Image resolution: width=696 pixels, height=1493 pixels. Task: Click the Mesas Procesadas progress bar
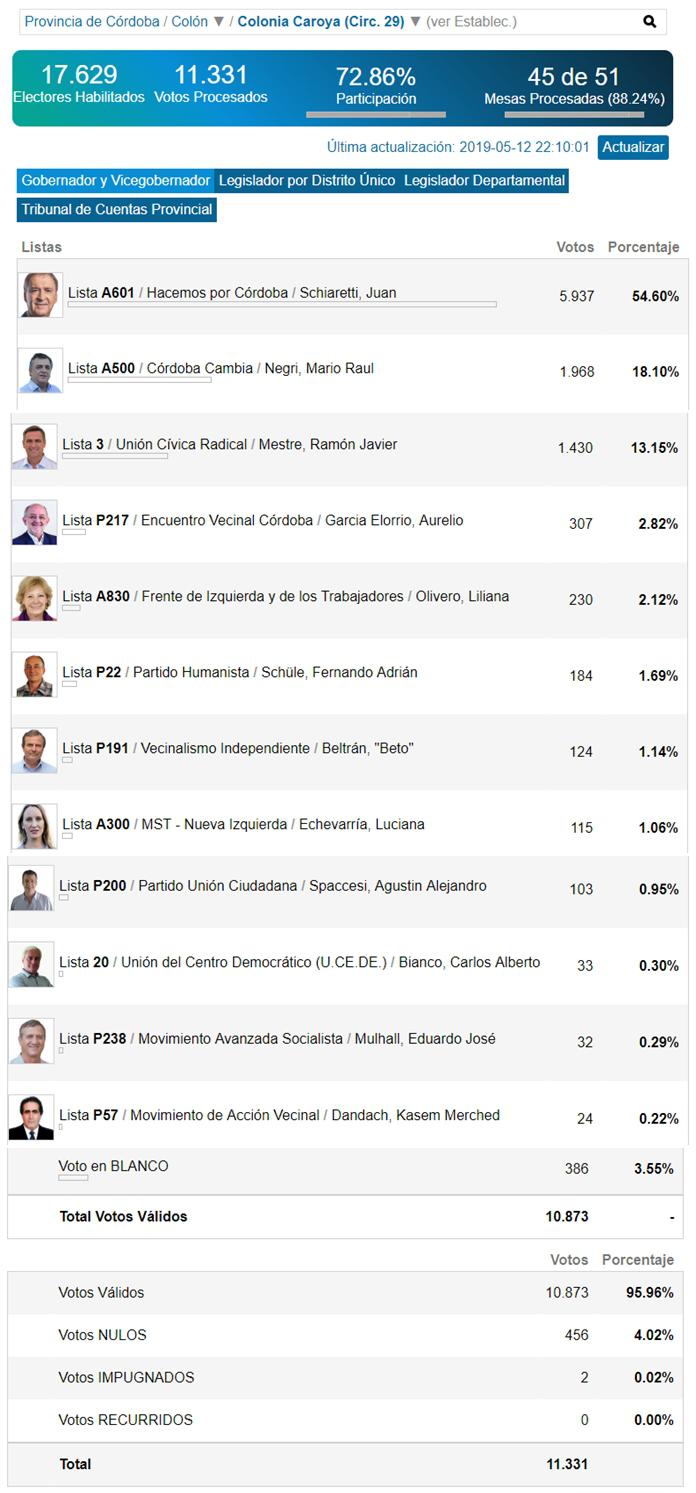pyautogui.click(x=574, y=114)
